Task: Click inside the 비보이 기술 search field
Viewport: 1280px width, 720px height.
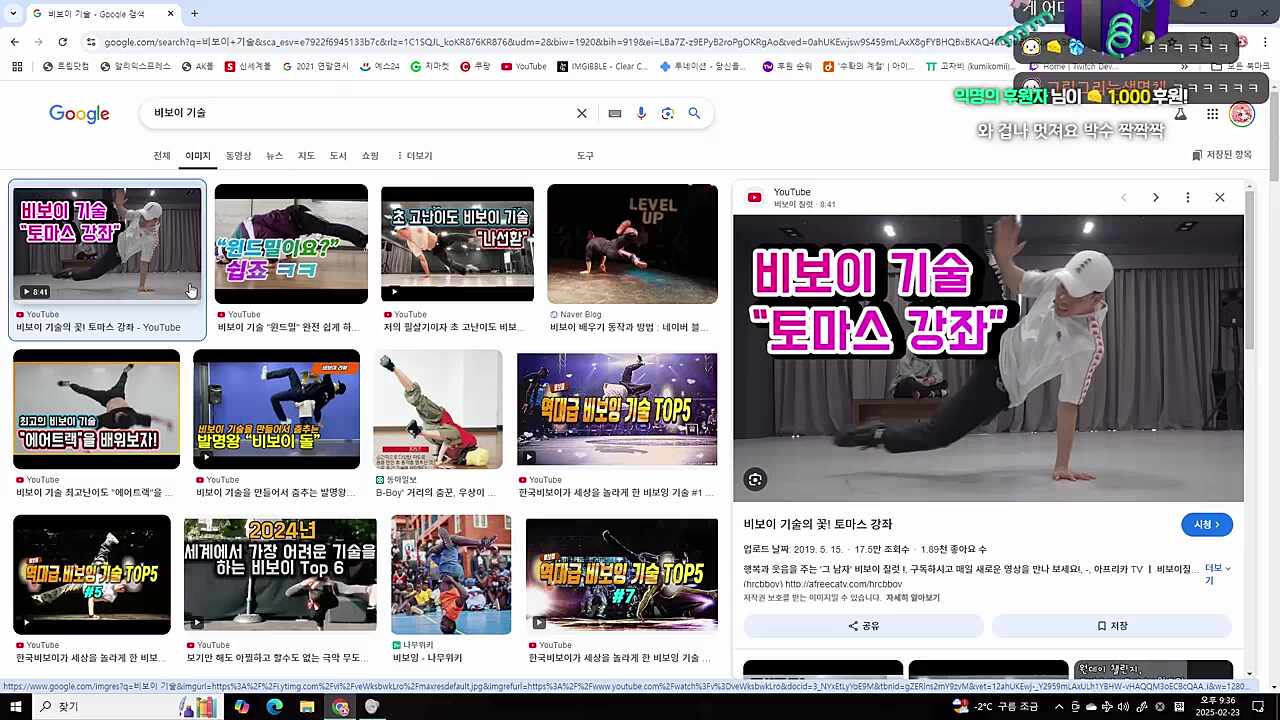Action: click(360, 113)
